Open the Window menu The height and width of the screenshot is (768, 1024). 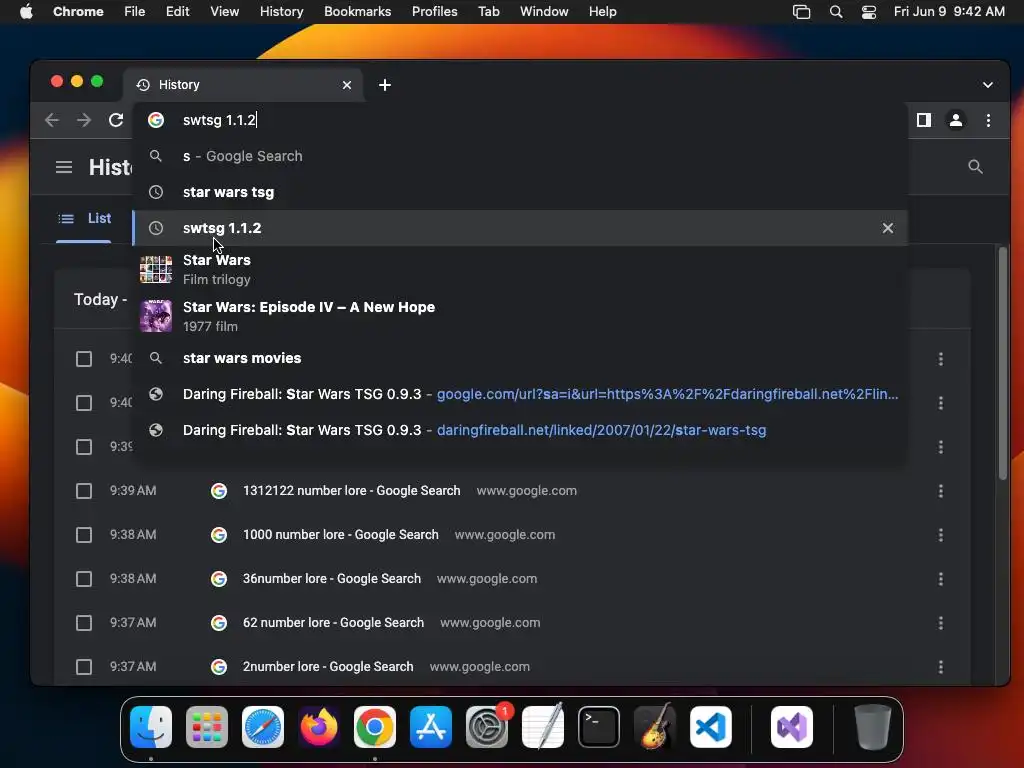tap(544, 12)
